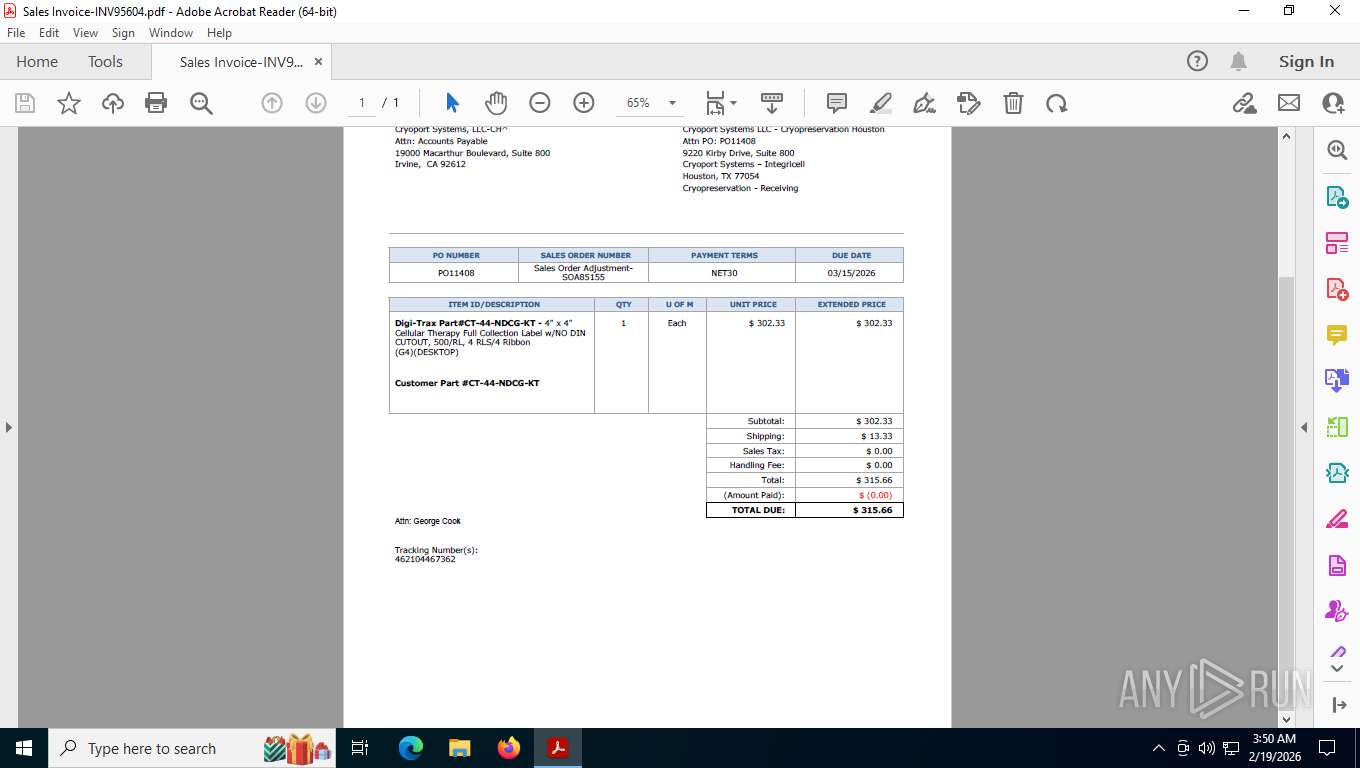Share a link to the file
Image resolution: width=1360 pixels, height=768 pixels.
[1245, 103]
